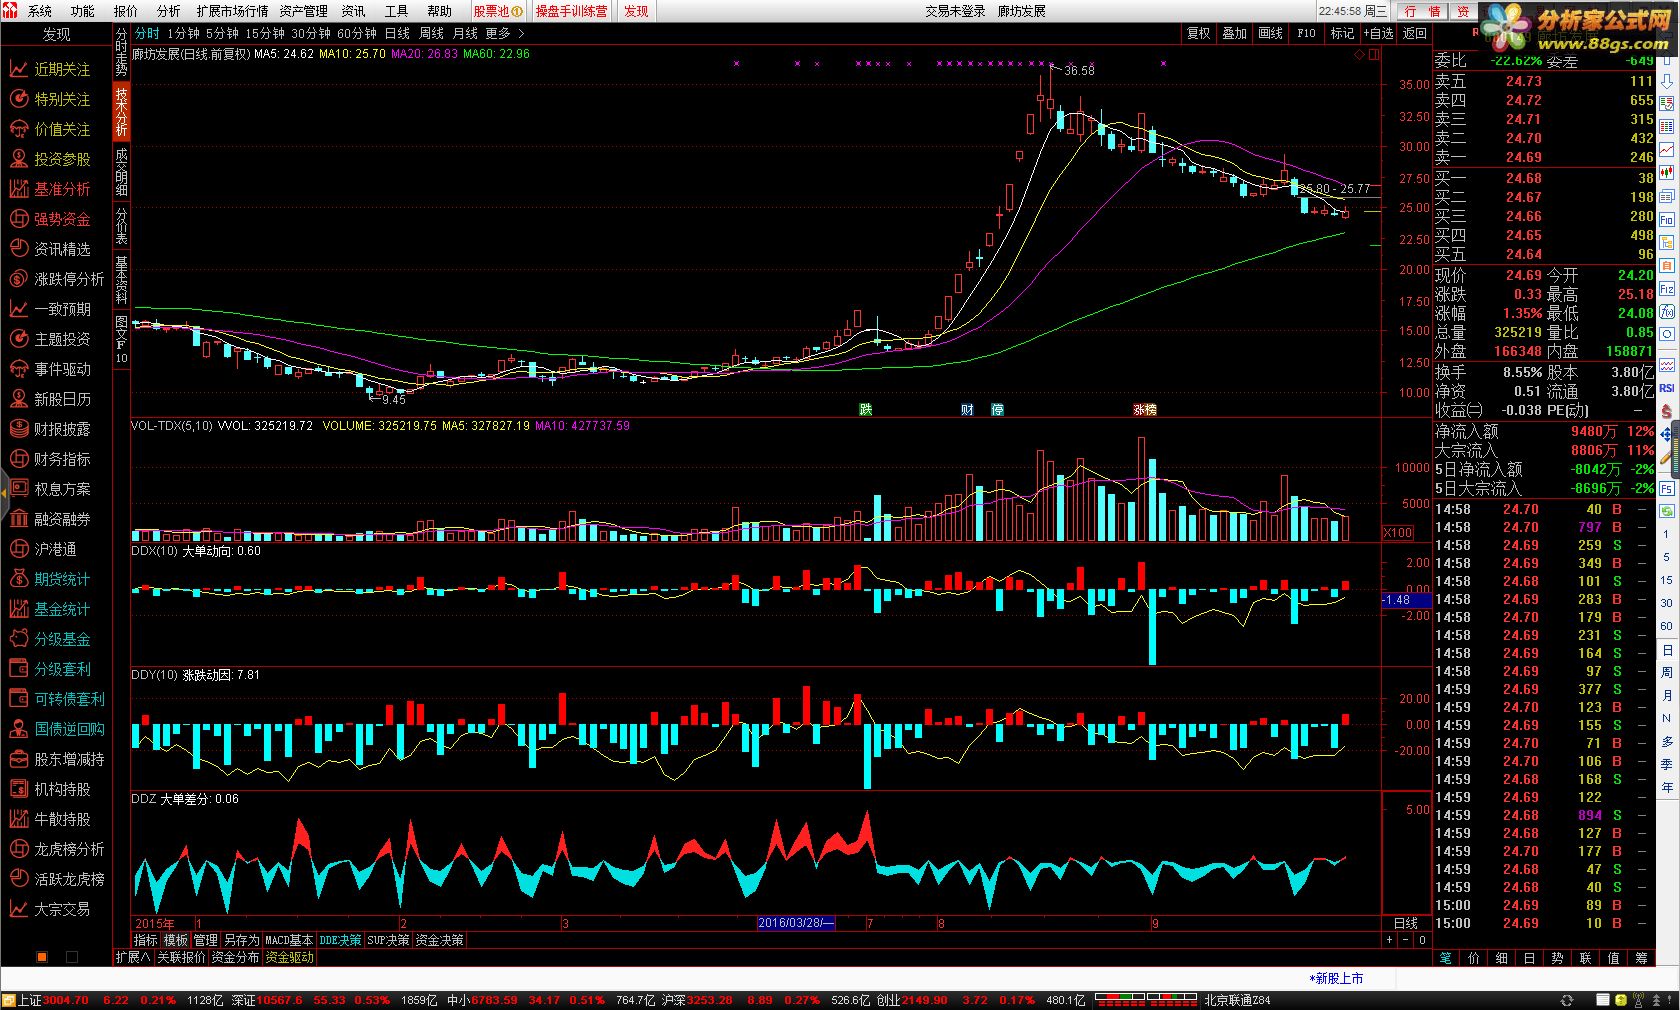Click the signal tower icon in status bar
The width and height of the screenshot is (1680, 1010).
[x=1638, y=1000]
